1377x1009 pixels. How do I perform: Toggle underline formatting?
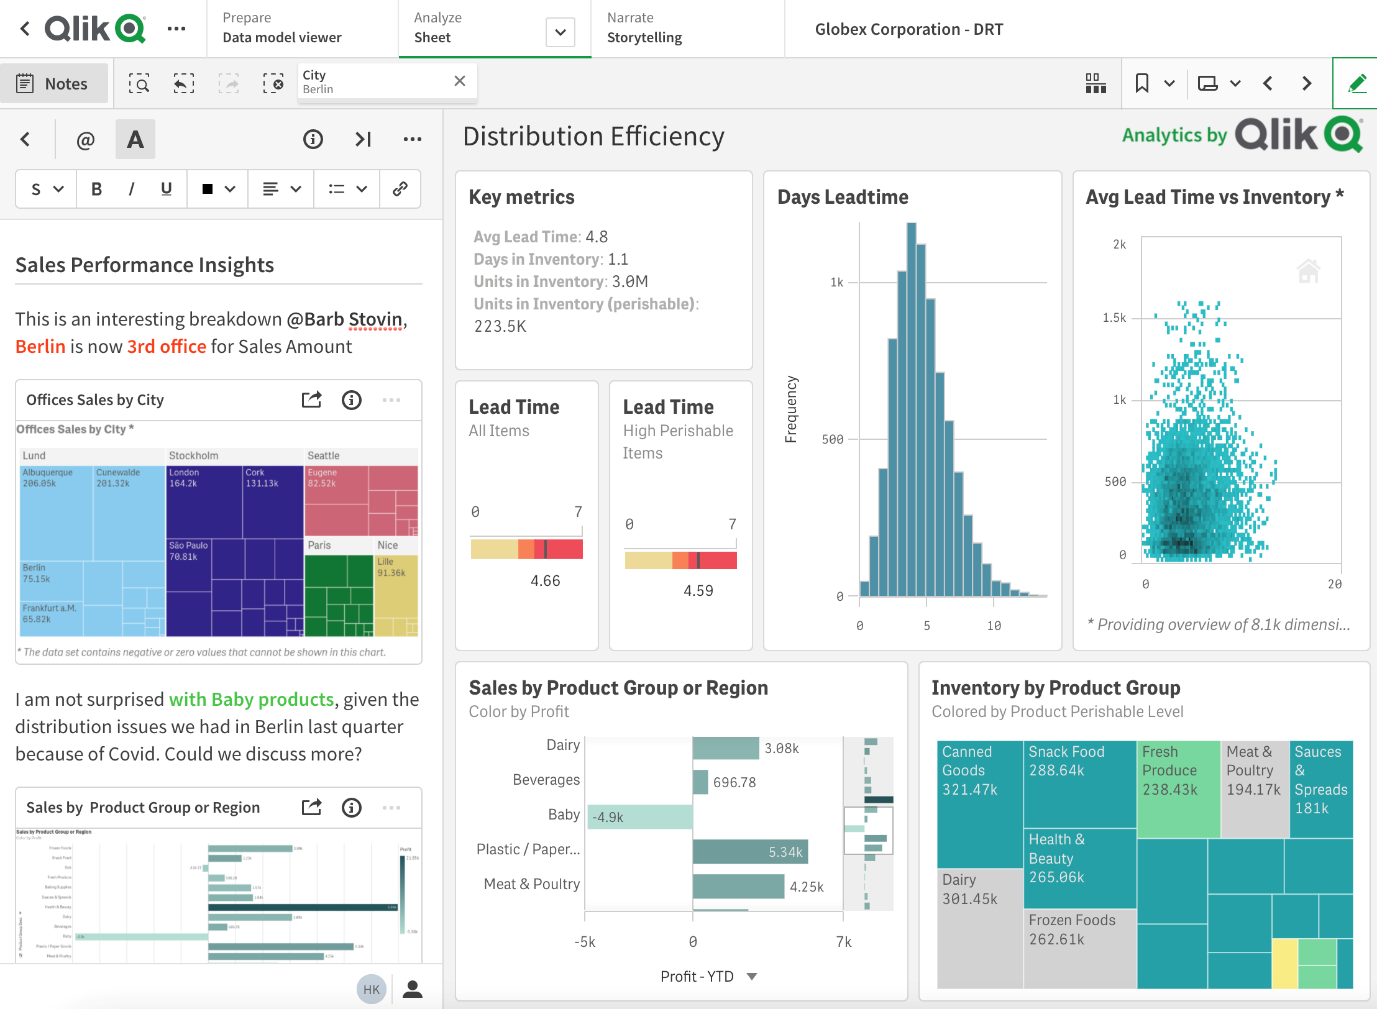(166, 188)
